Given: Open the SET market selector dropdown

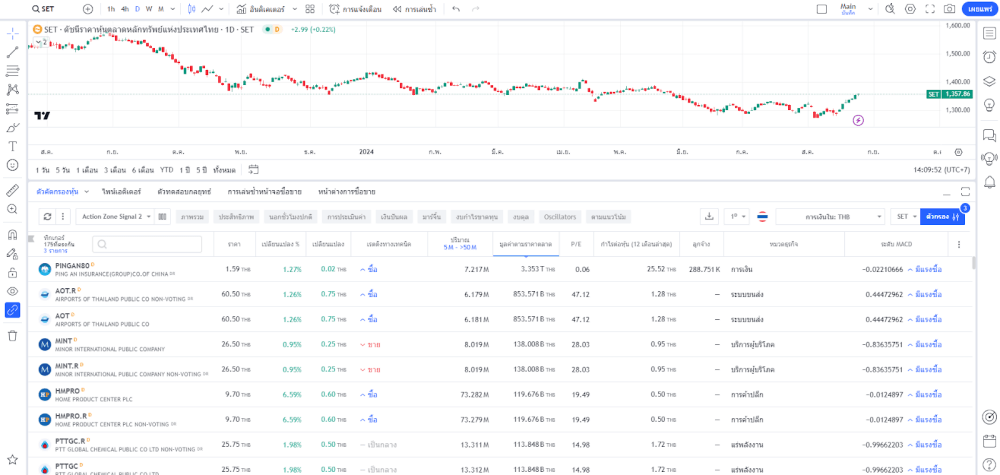Looking at the screenshot, I should click(x=903, y=216).
